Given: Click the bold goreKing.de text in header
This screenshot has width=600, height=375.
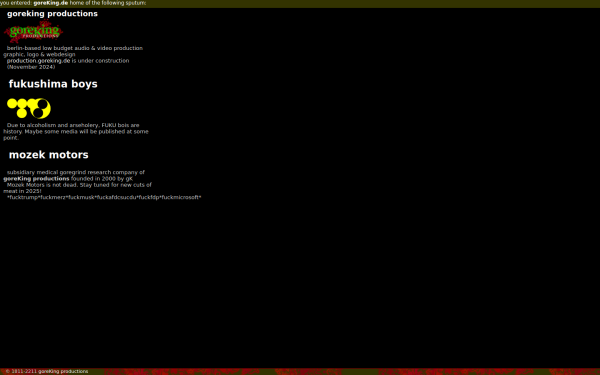Looking at the screenshot, I should click(51, 3).
